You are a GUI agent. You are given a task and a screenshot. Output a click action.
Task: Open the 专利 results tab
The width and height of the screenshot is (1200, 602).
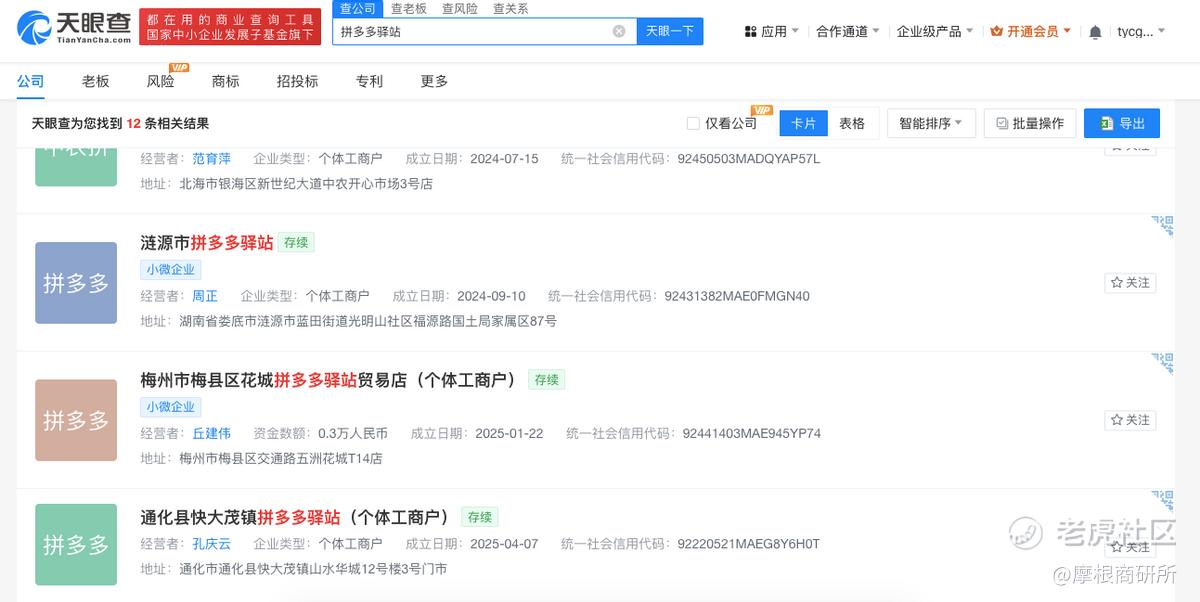369,81
